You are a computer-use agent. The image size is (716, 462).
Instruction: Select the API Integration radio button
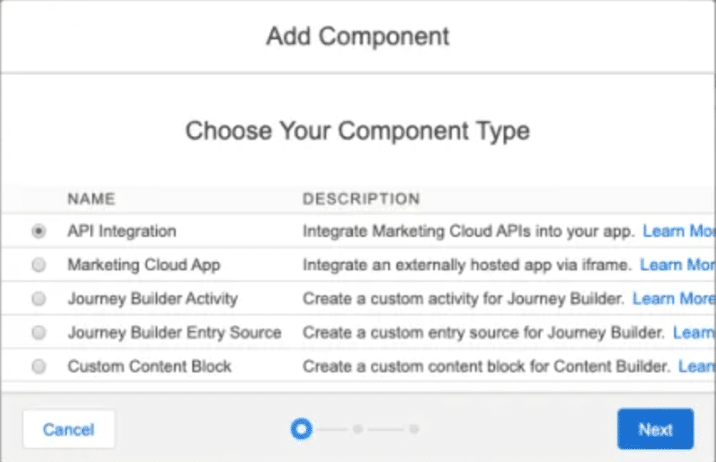(39, 231)
